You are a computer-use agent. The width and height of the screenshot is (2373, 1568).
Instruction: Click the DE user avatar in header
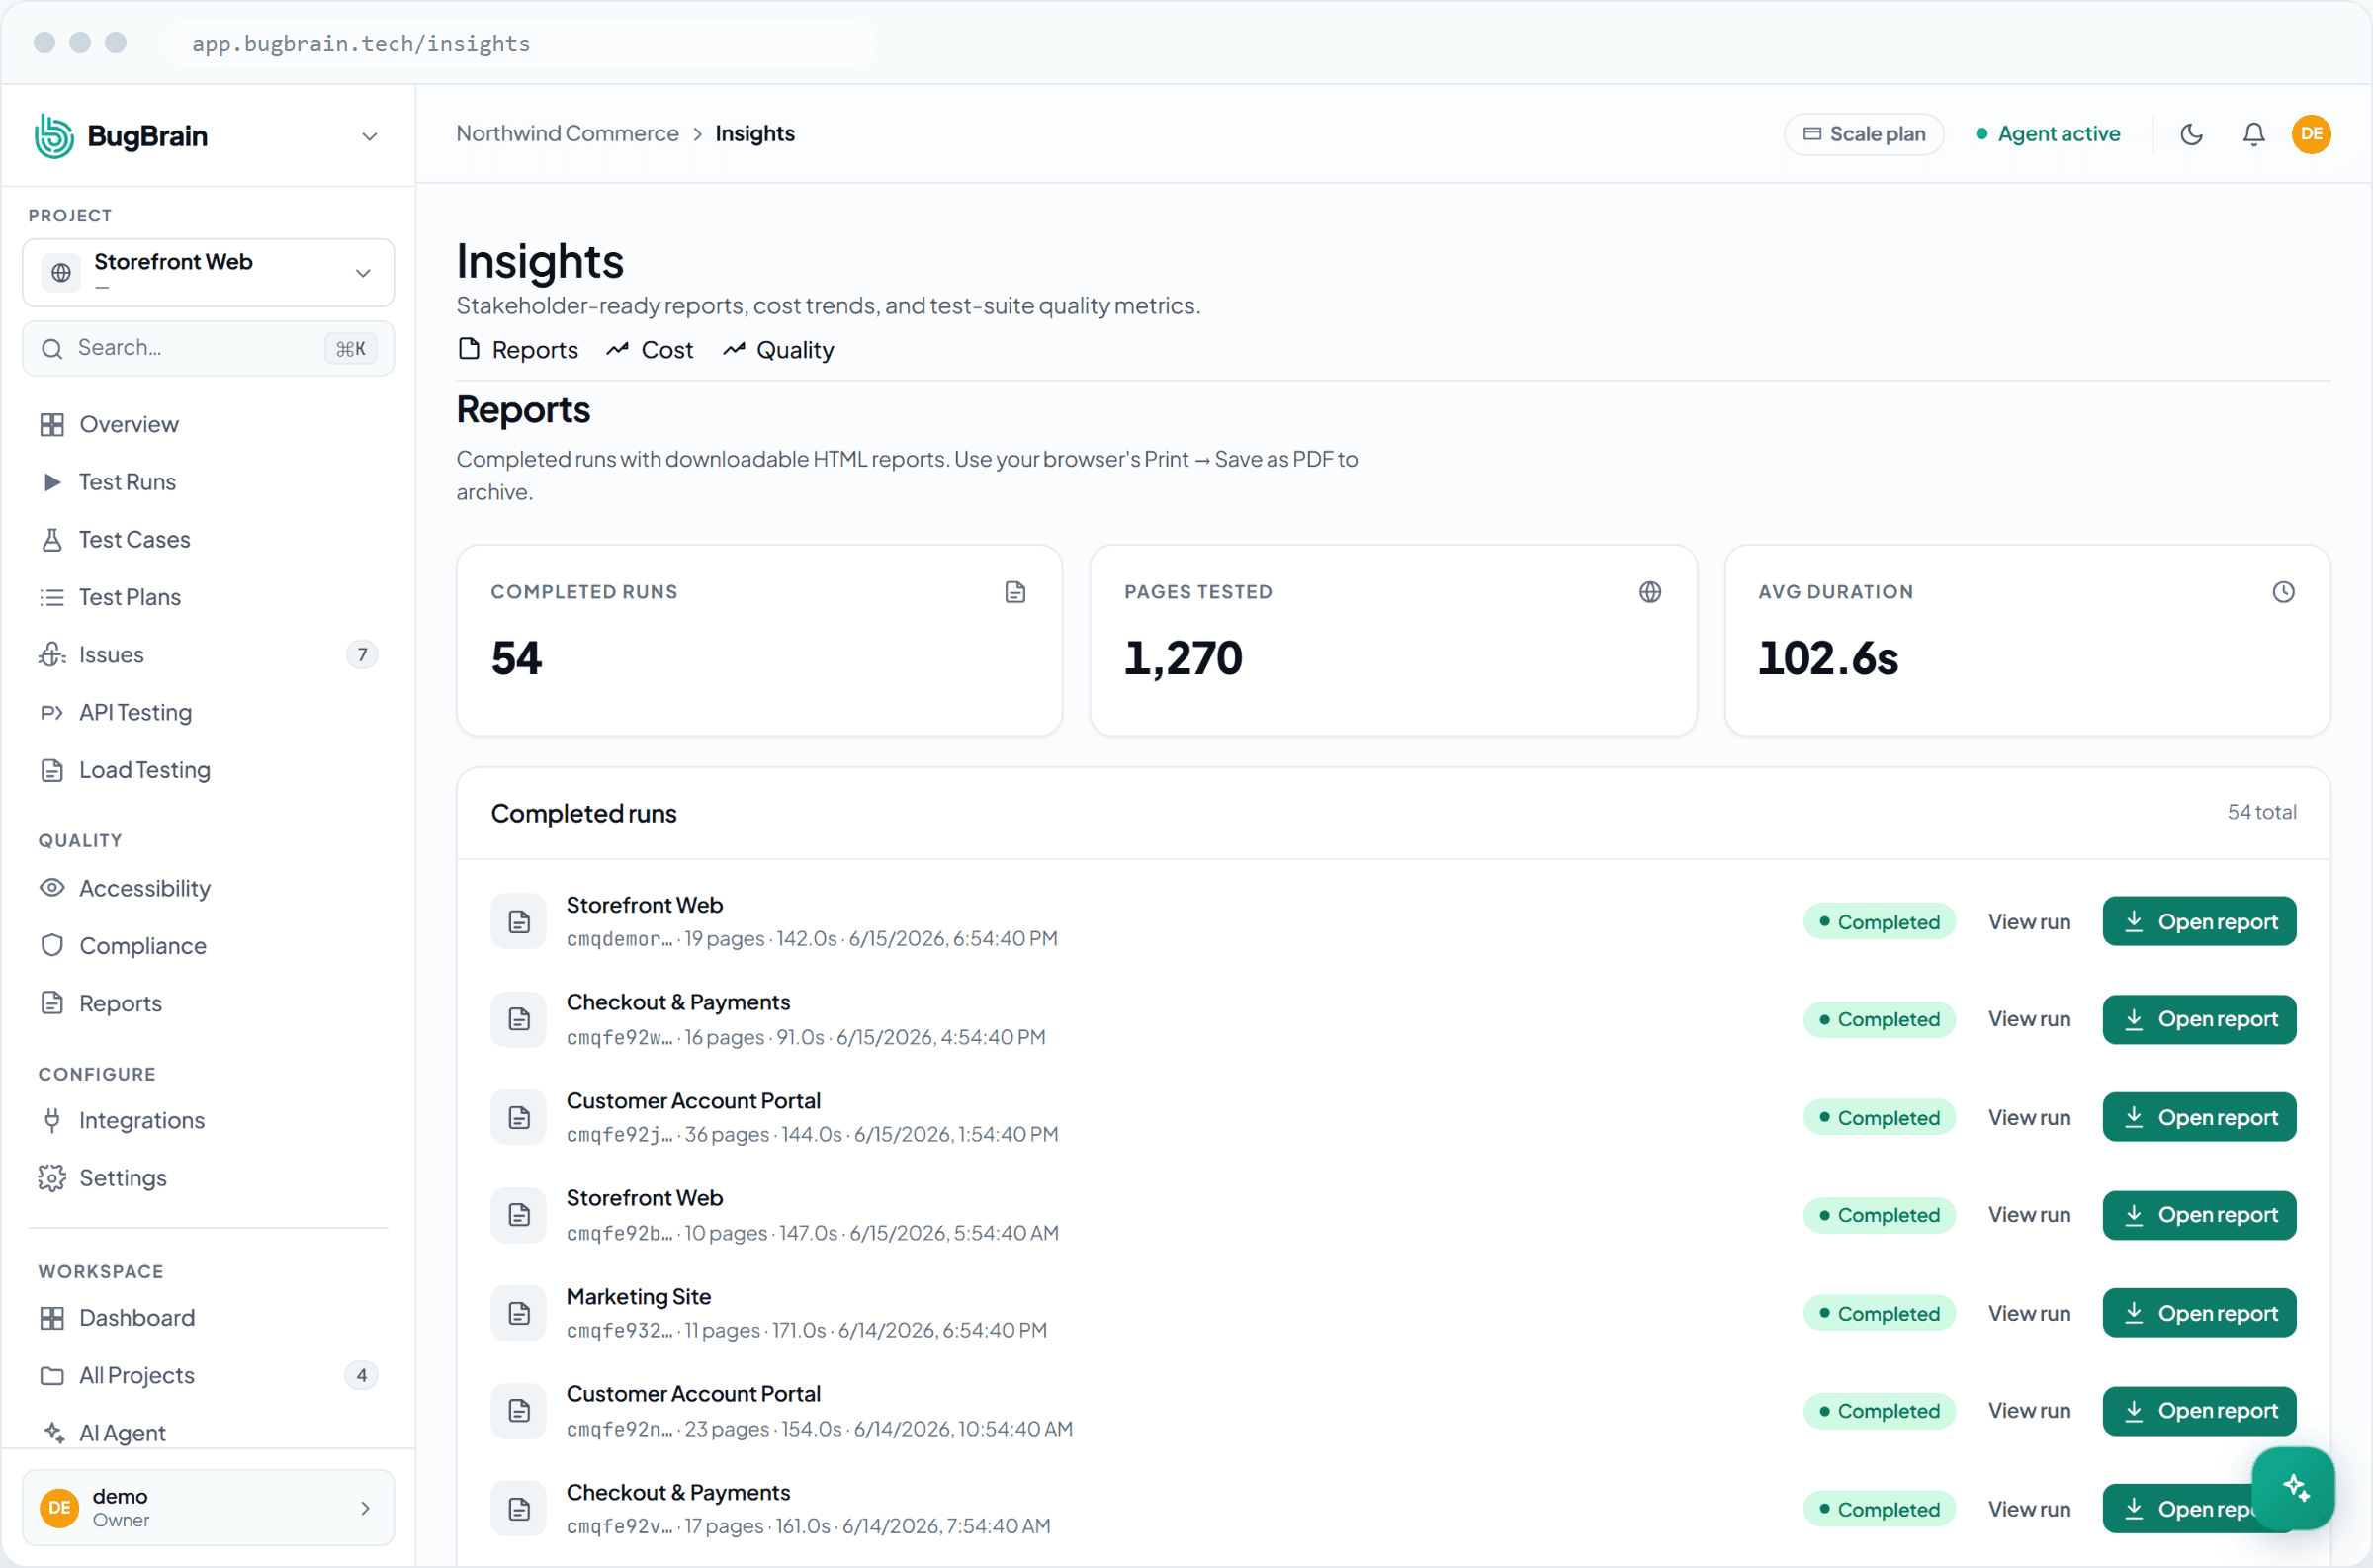2311,134
